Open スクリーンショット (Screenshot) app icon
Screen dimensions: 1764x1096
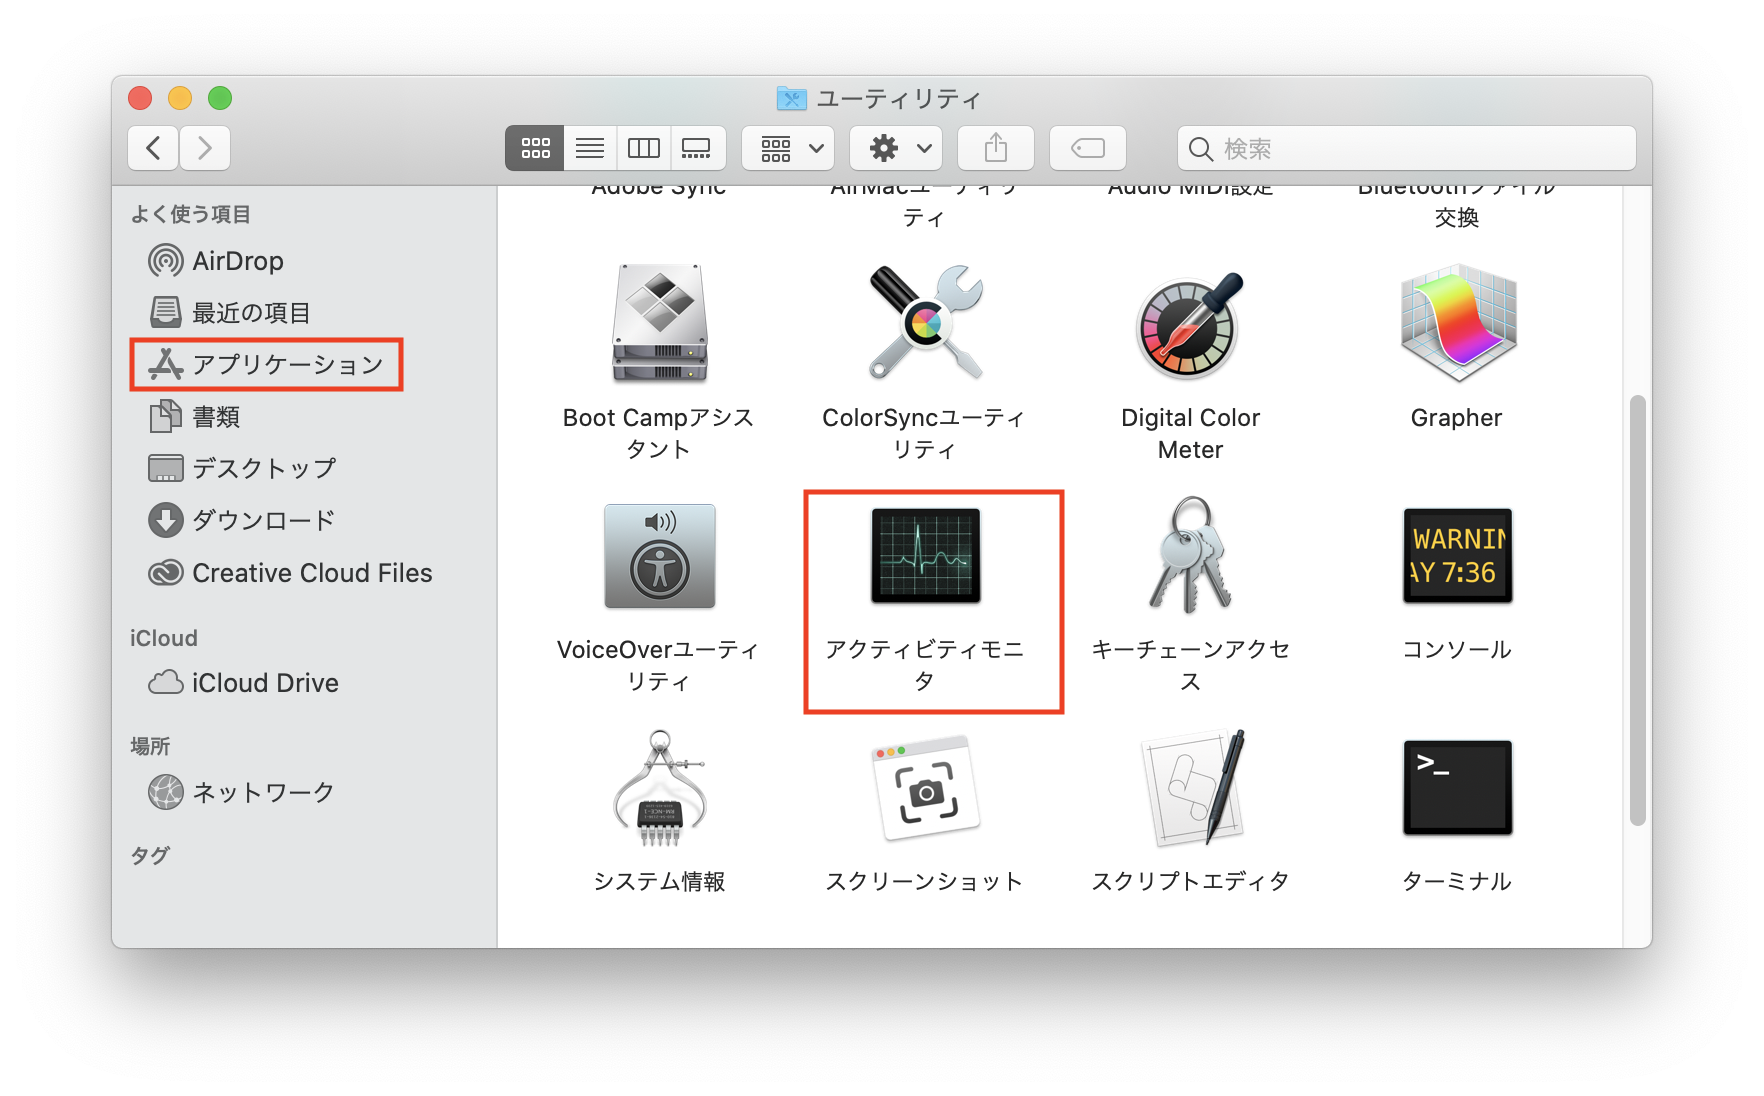pos(925,788)
